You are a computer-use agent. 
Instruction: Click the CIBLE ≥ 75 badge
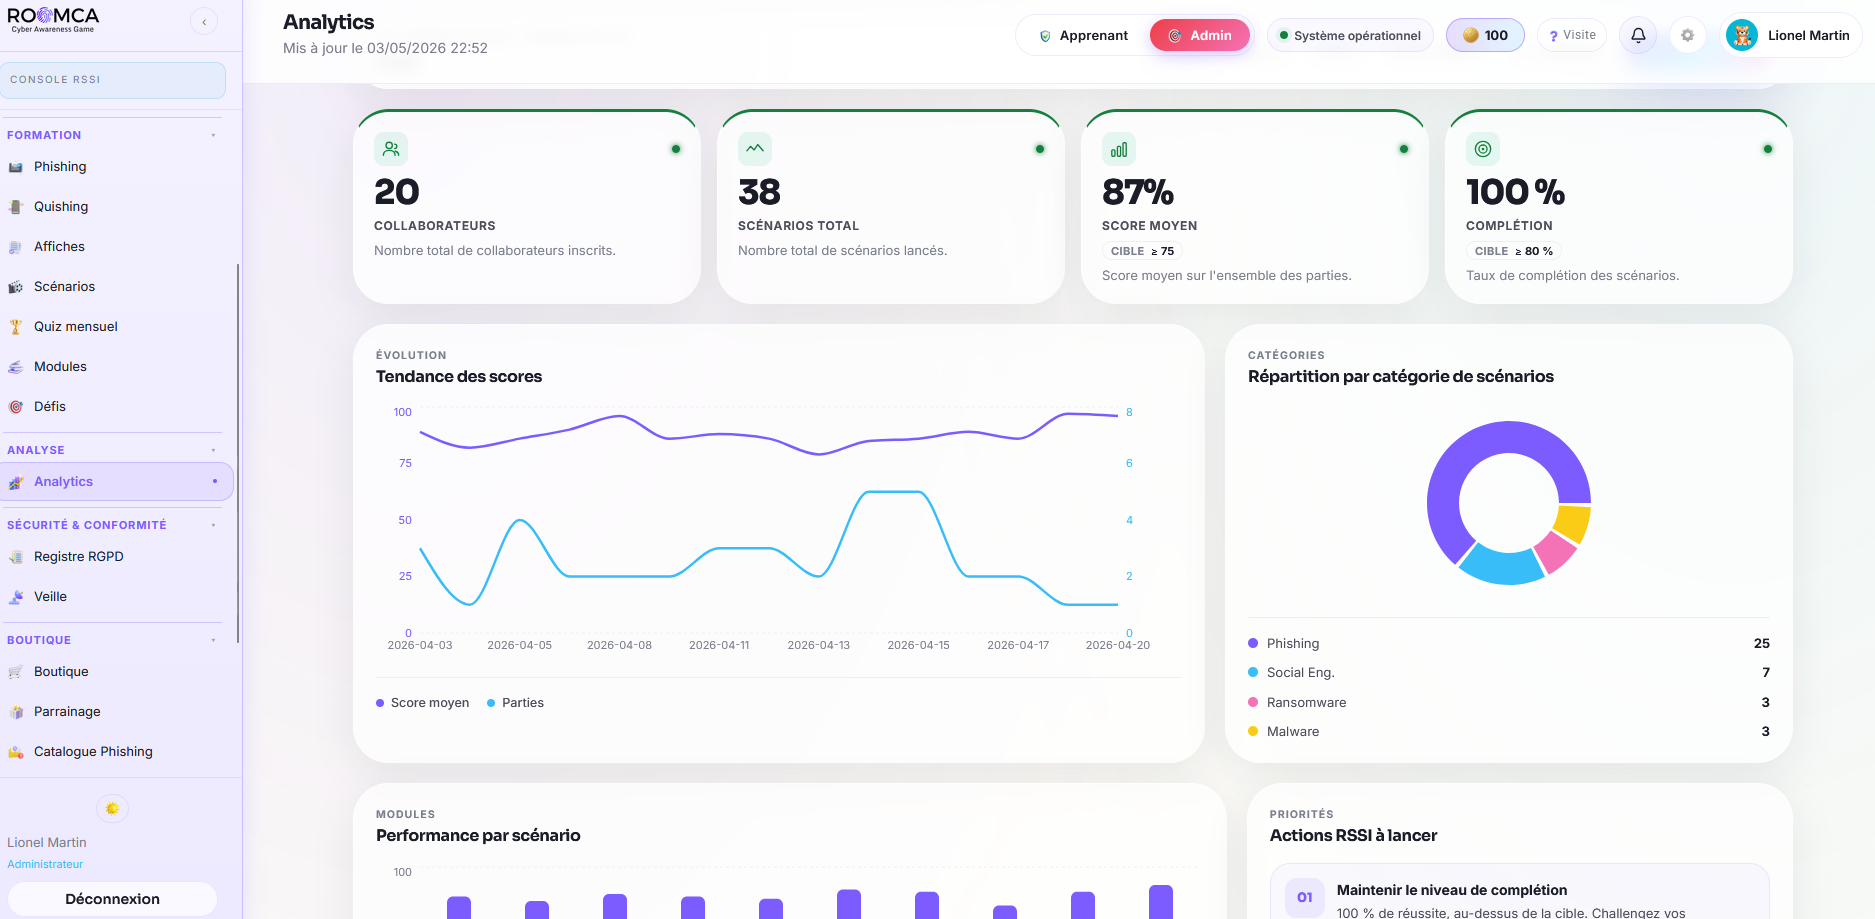1142,251
